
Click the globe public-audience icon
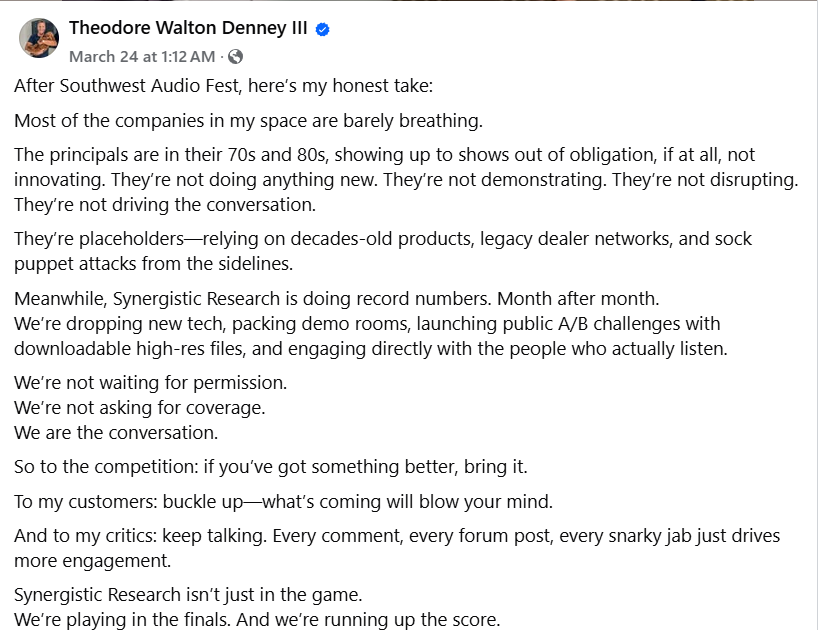(x=235, y=57)
